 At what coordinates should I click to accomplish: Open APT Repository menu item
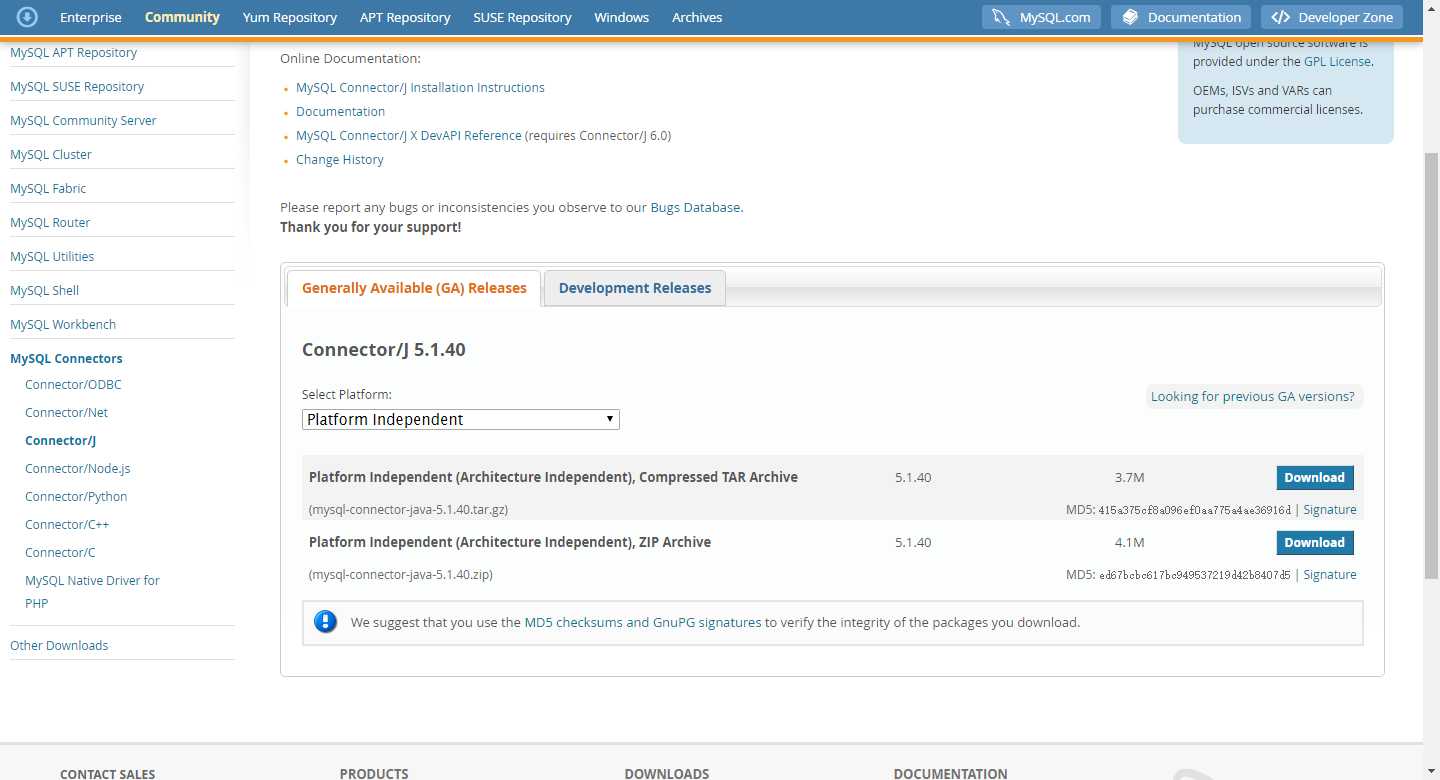405,17
